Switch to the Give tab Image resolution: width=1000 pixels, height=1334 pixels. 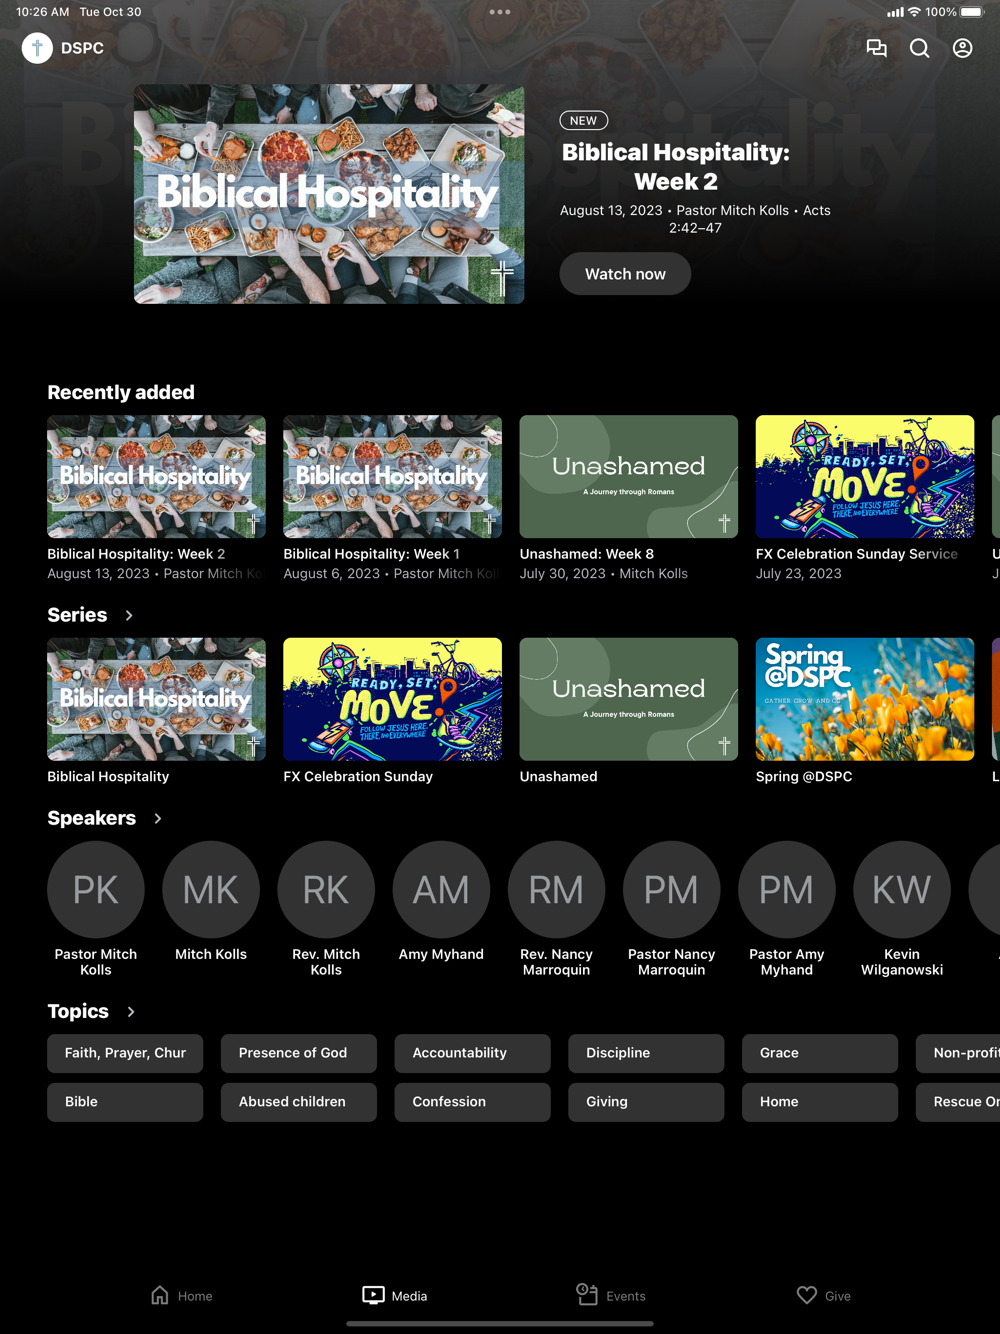[824, 1296]
